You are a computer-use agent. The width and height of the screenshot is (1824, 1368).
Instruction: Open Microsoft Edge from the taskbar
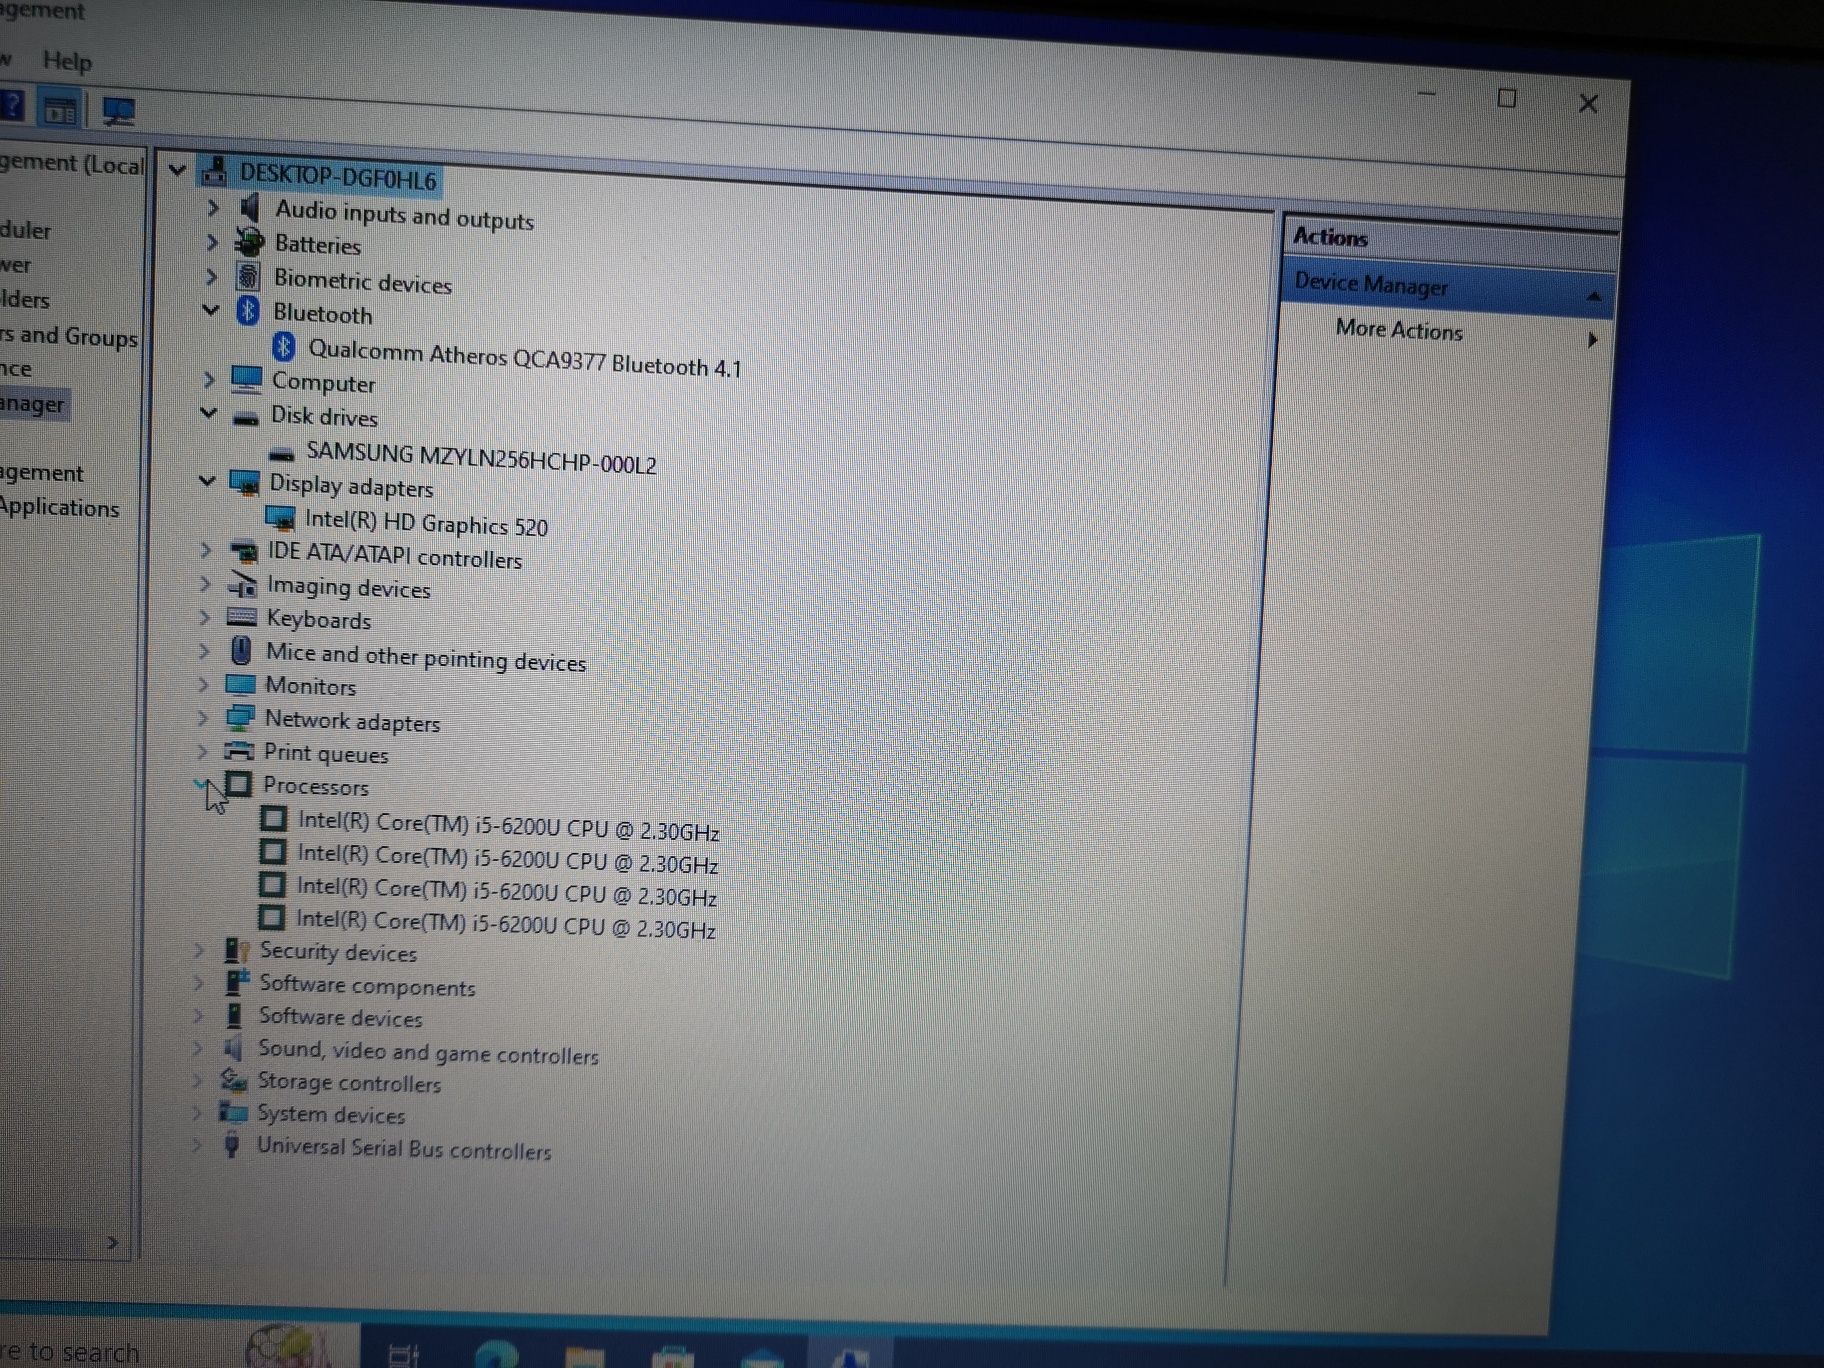497,1354
